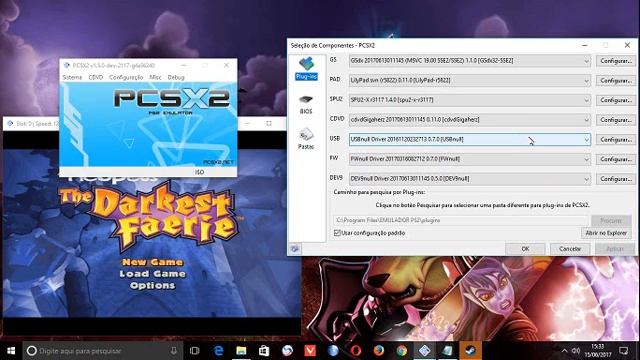
Task: Click Cortana microphone icon in search box
Action: (x=174, y=351)
